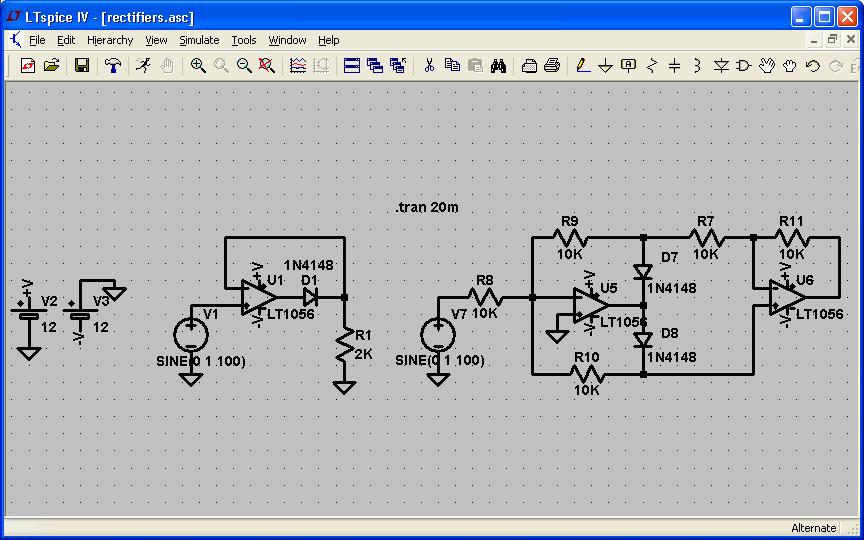Undo the last action via toolbar
The width and height of the screenshot is (864, 540).
tap(813, 66)
